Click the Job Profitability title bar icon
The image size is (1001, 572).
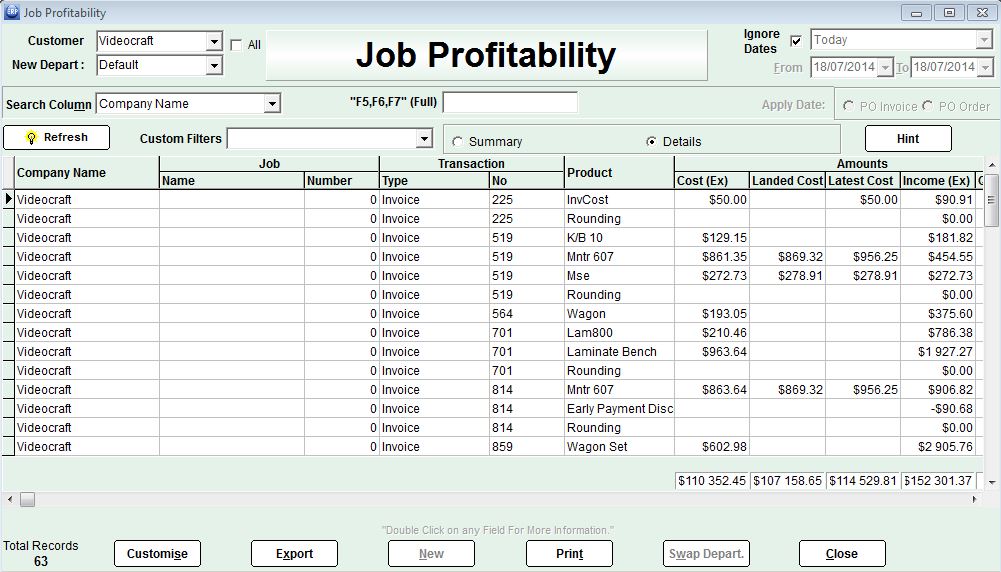pyautogui.click(x=12, y=13)
